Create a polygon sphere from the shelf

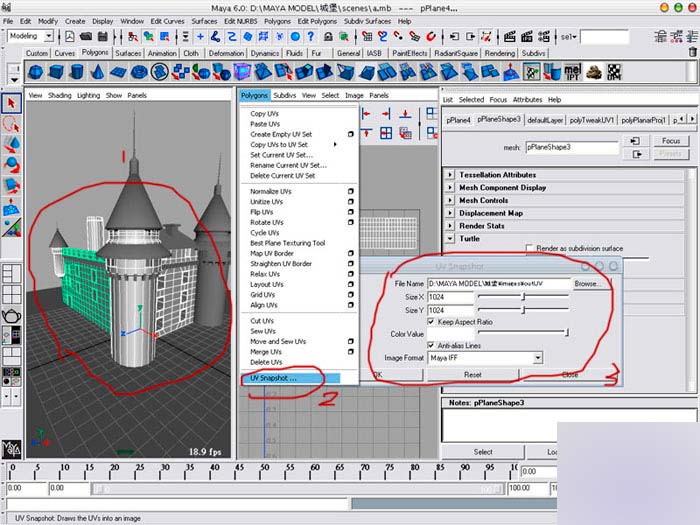click(x=36, y=72)
